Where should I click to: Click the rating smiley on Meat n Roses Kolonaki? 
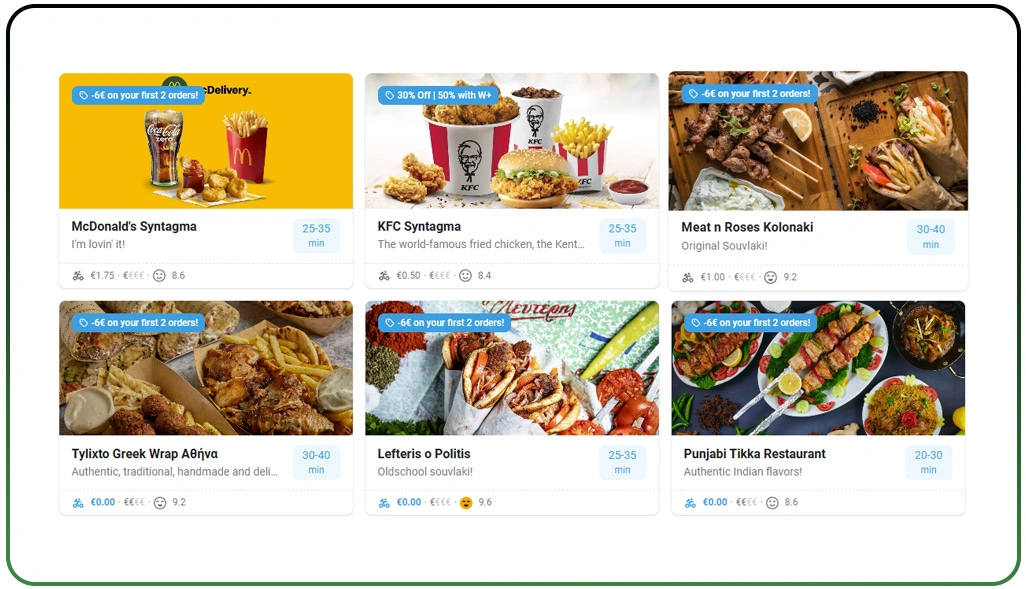[x=771, y=277]
